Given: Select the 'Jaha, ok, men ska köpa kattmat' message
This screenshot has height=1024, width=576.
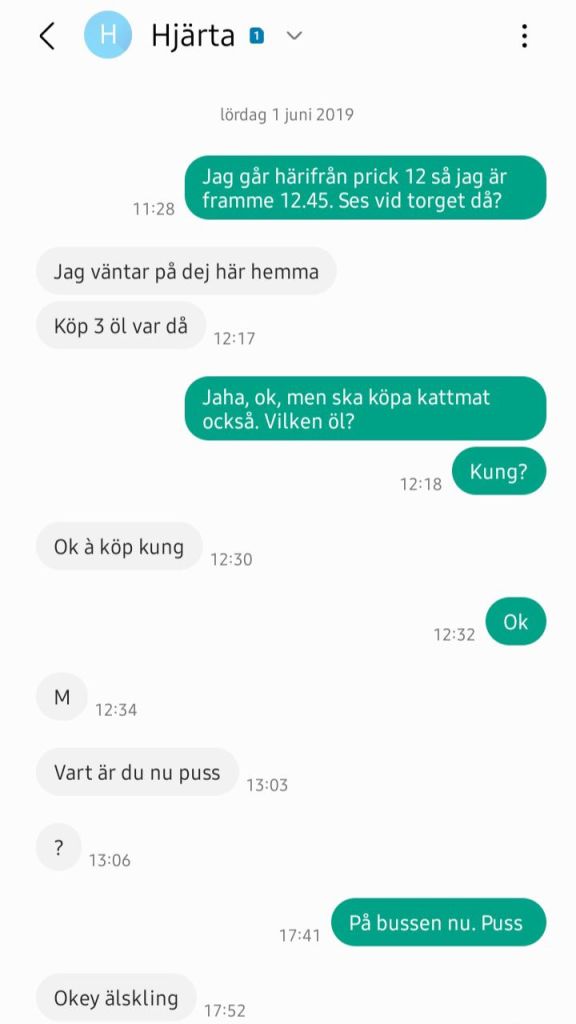Looking at the screenshot, I should (365, 408).
